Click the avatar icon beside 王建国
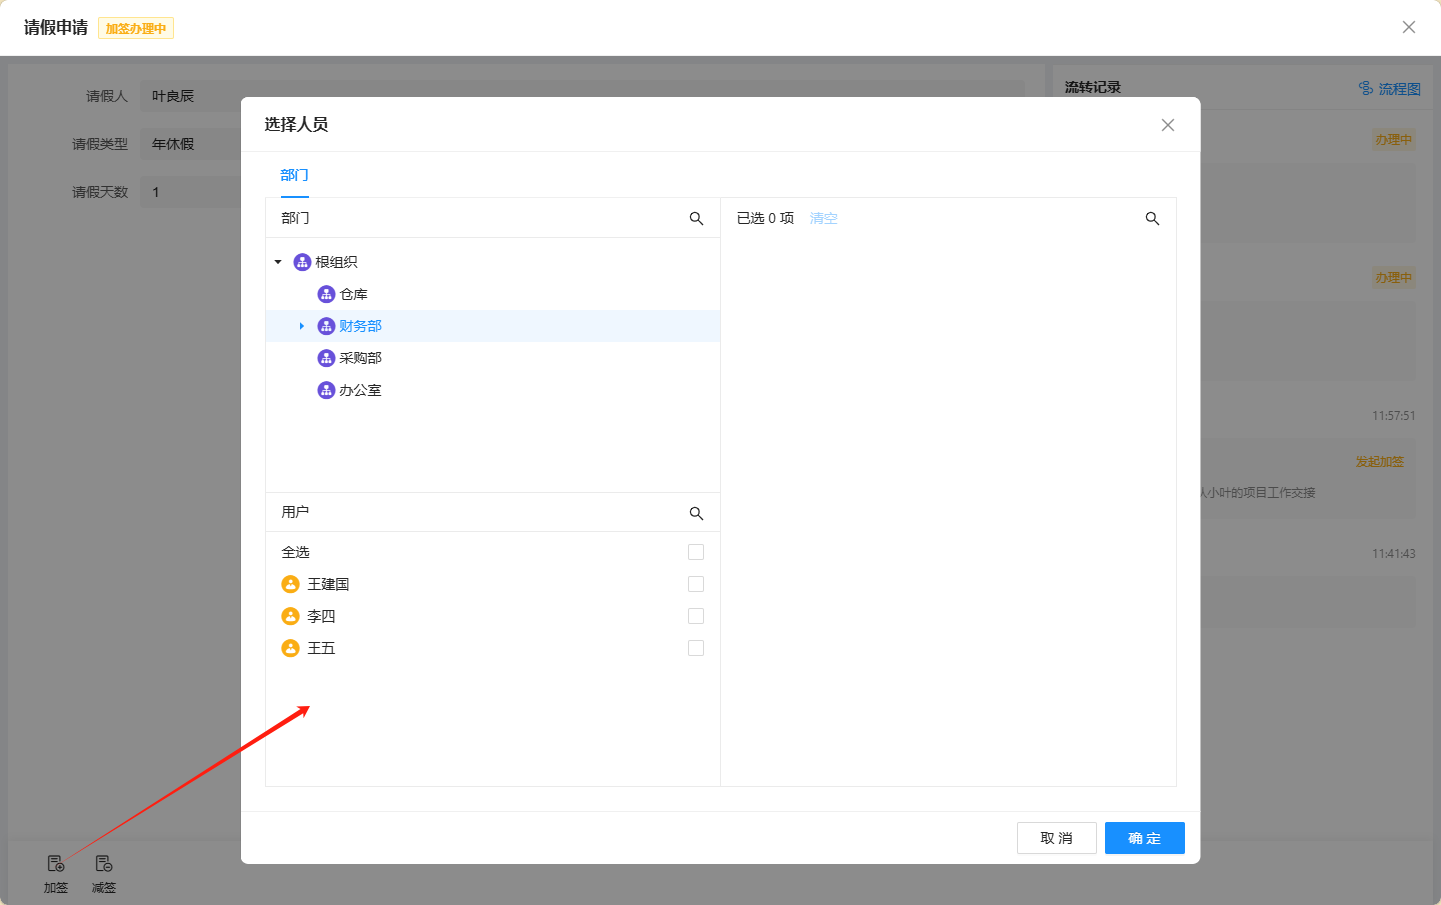 tap(291, 584)
